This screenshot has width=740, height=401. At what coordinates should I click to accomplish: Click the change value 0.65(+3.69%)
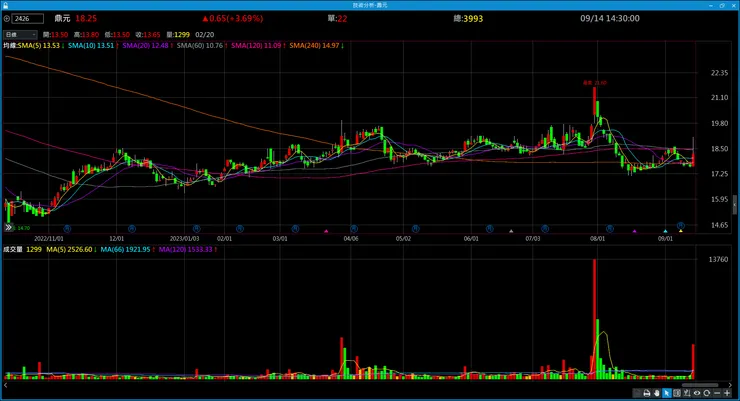click(233, 18)
